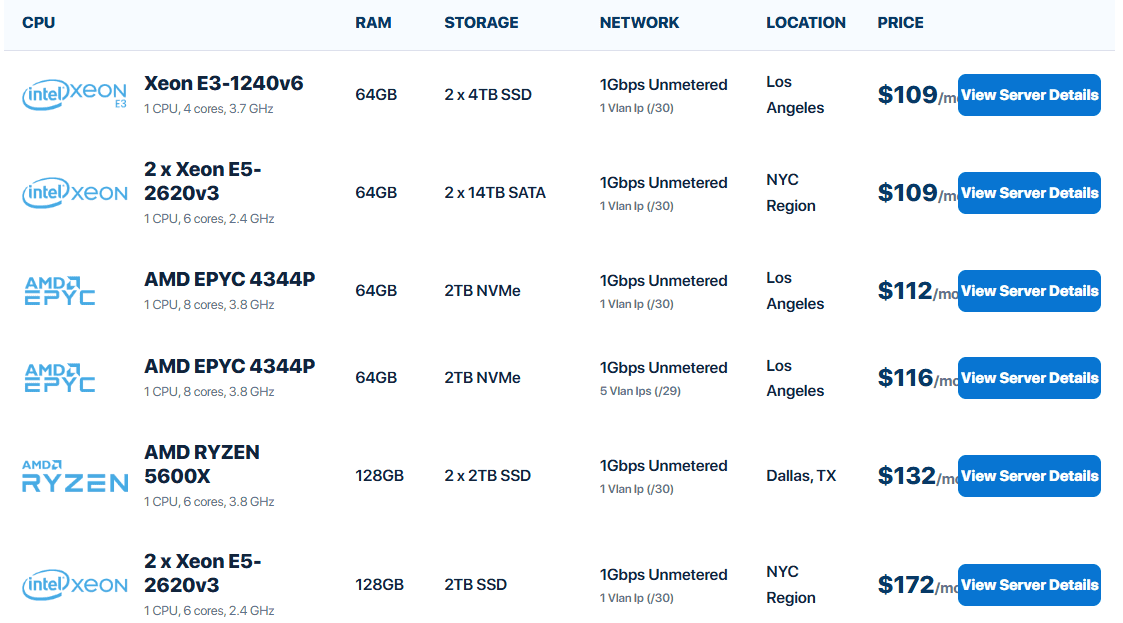Click the Intel Xeon E3 logo in the first row
The image size is (1123, 623).
click(74, 95)
